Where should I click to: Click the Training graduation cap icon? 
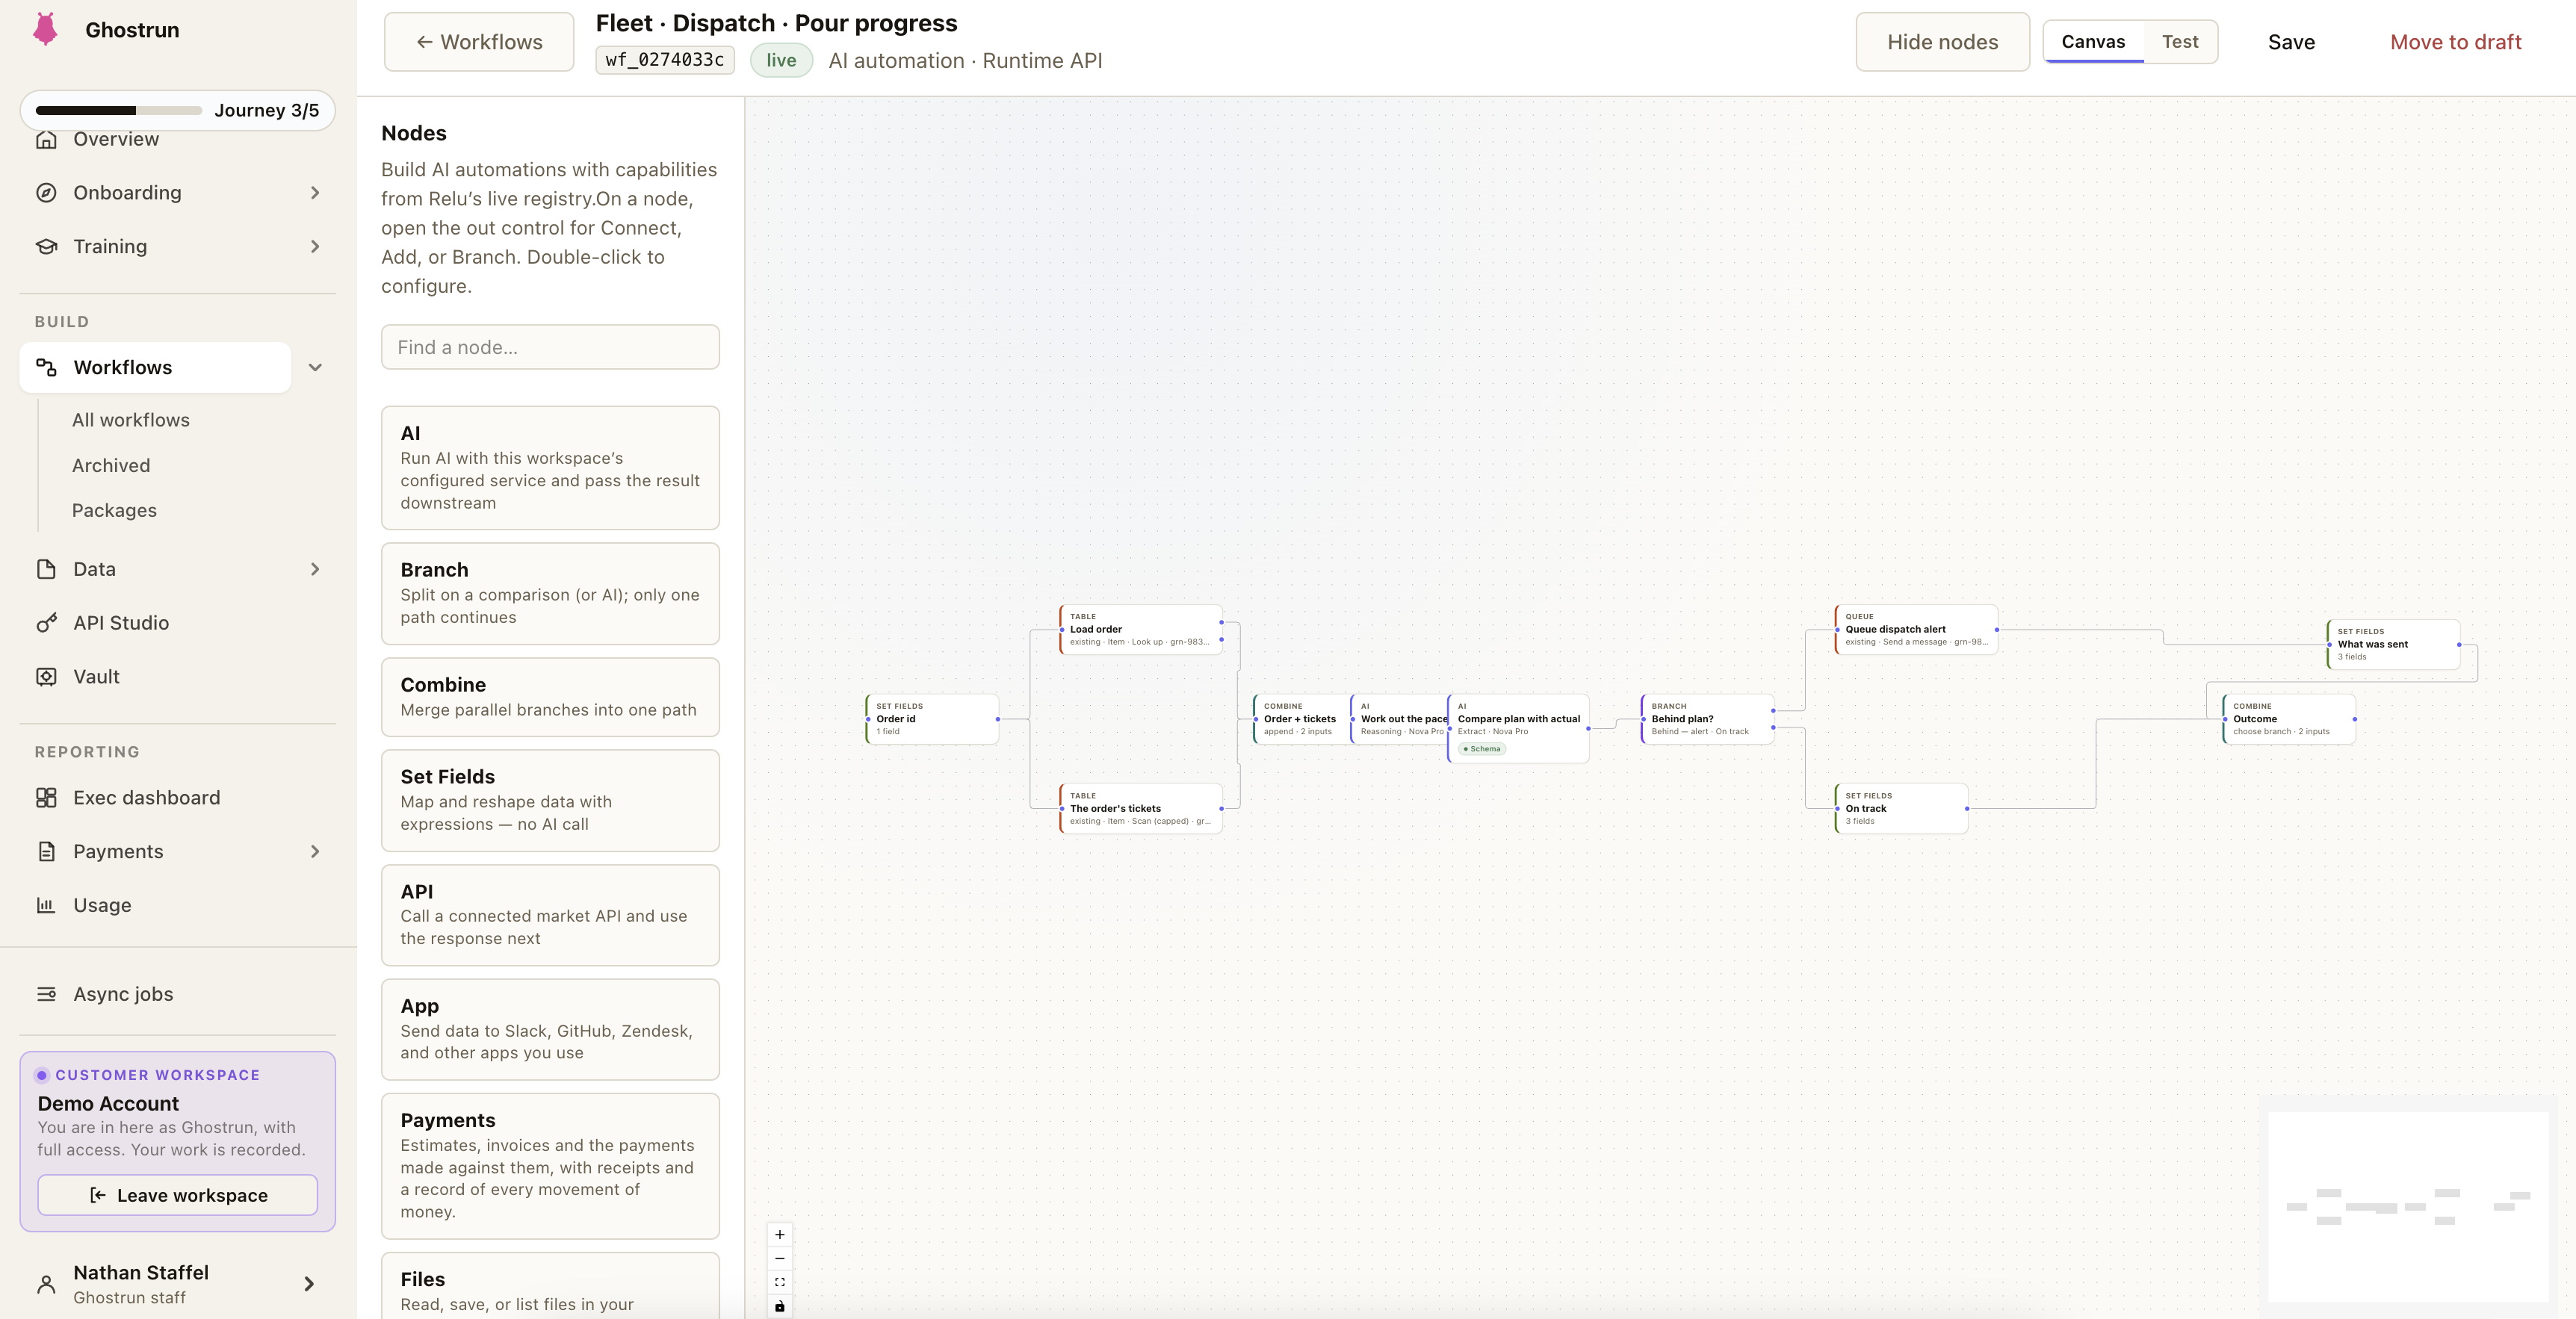[x=46, y=246]
